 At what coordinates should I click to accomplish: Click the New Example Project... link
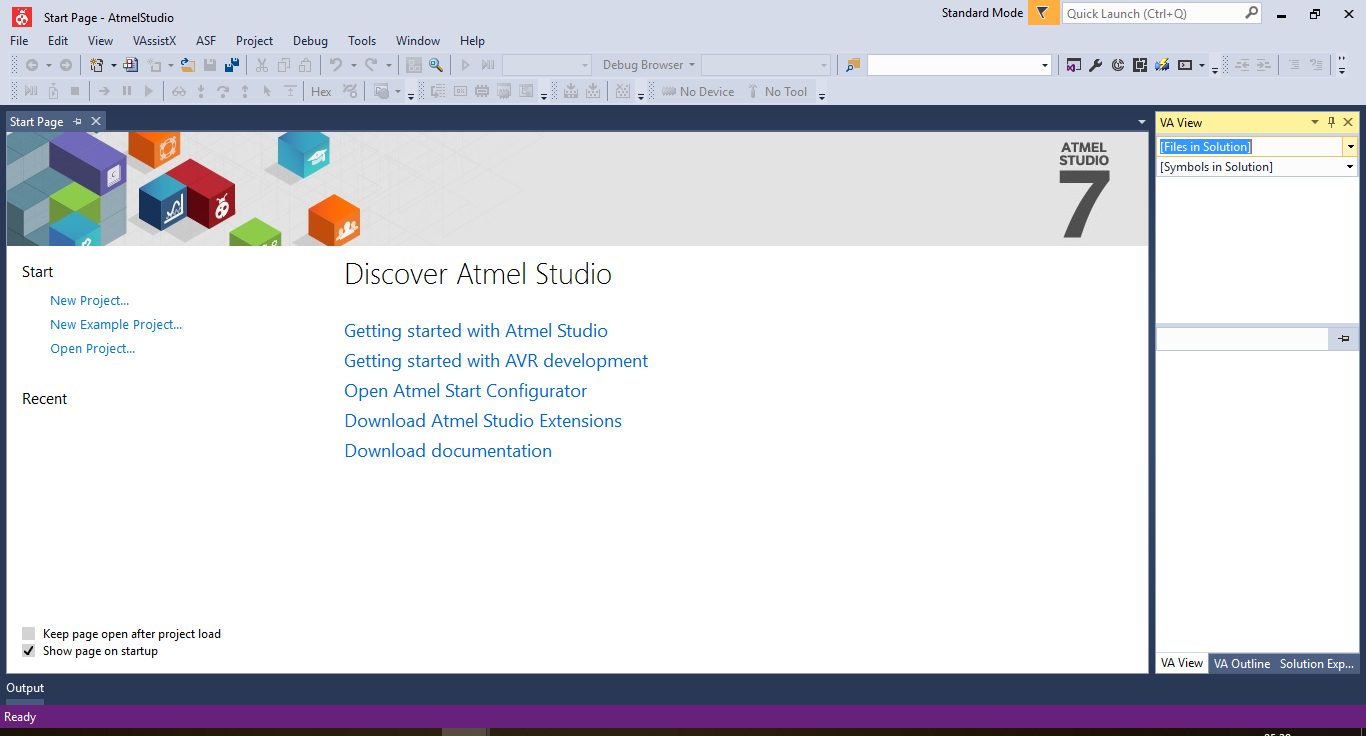tap(116, 324)
